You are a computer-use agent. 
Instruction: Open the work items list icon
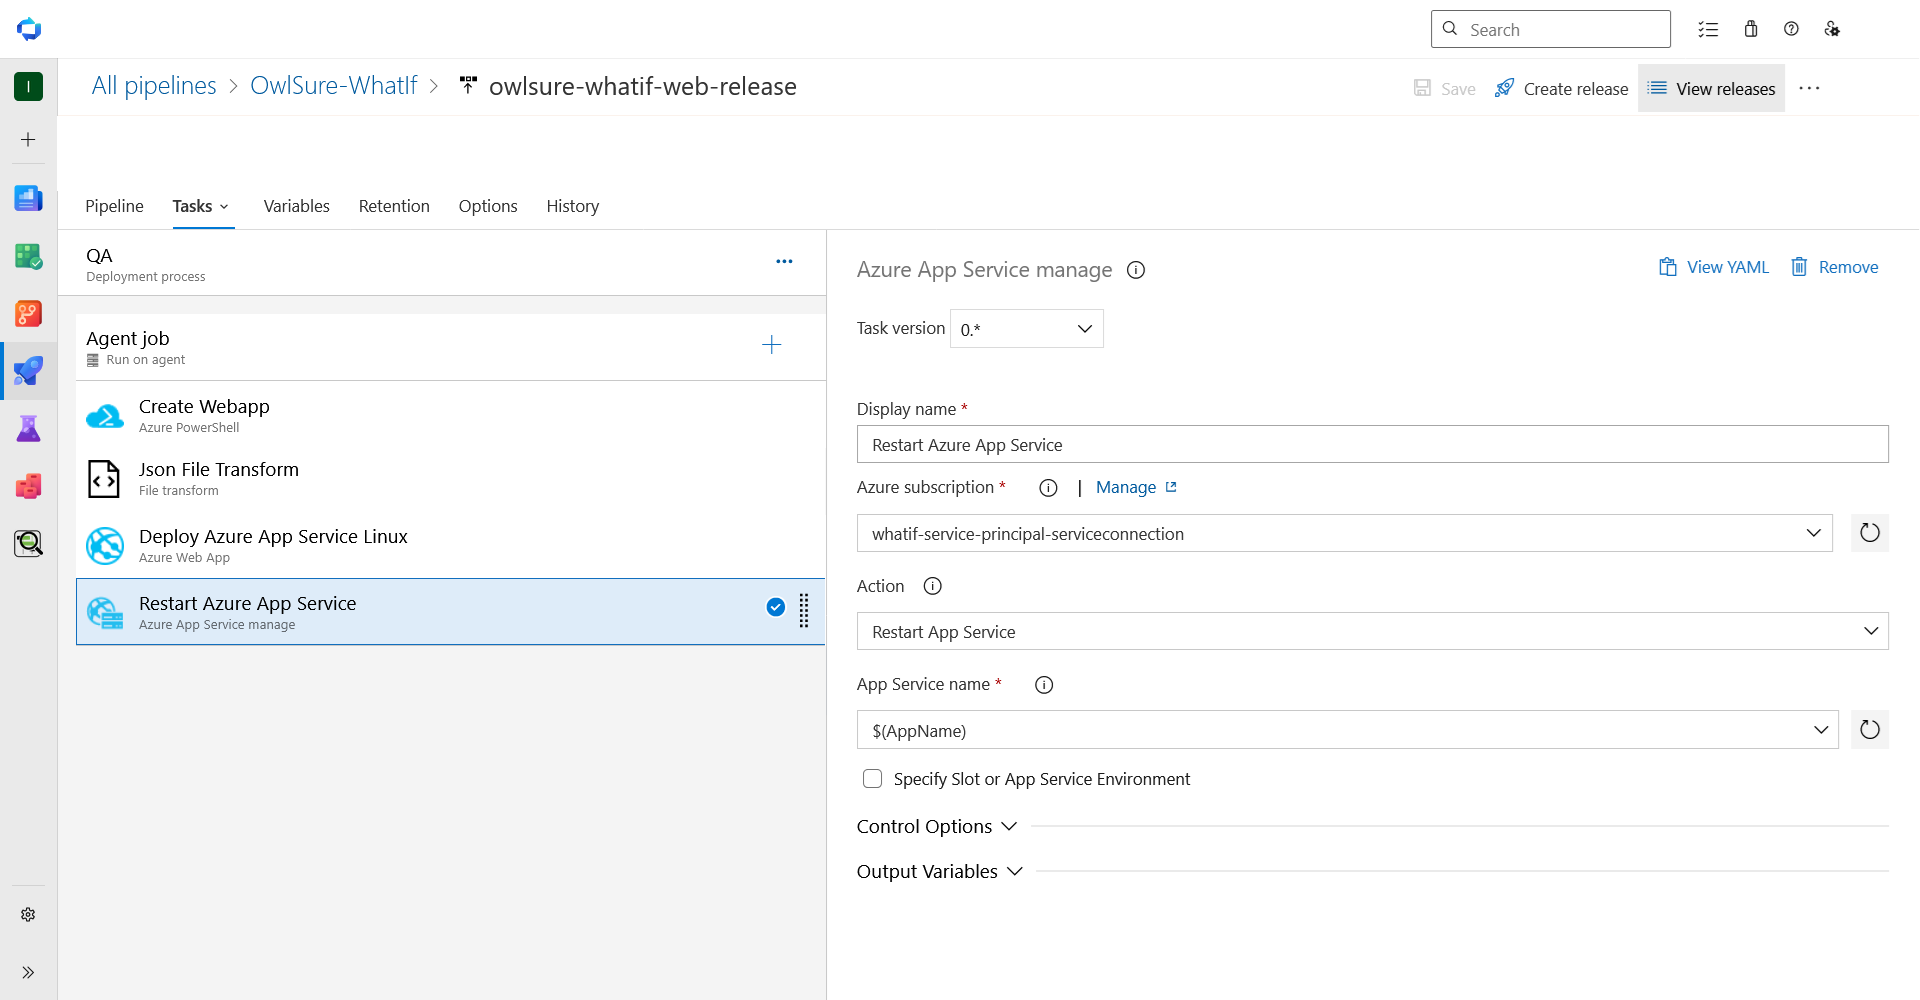point(1708,29)
